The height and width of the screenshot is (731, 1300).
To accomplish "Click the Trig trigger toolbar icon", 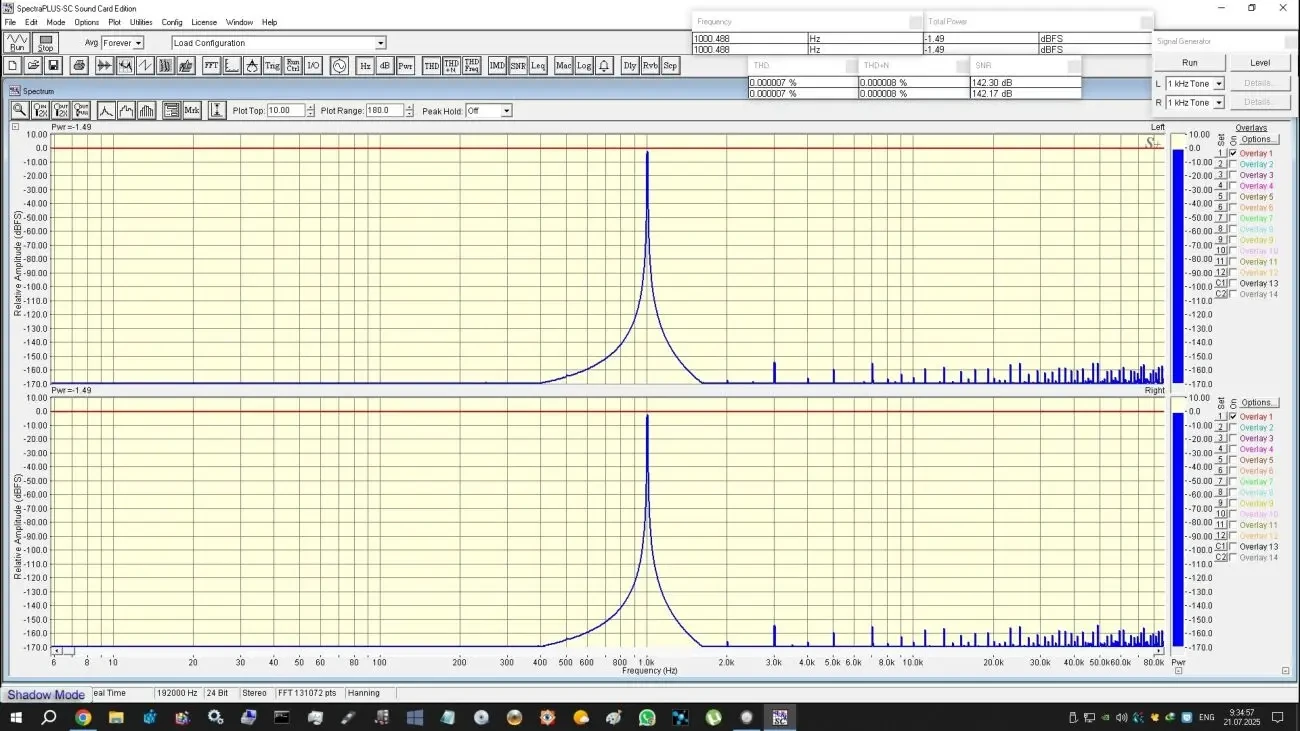I will [x=272, y=66].
